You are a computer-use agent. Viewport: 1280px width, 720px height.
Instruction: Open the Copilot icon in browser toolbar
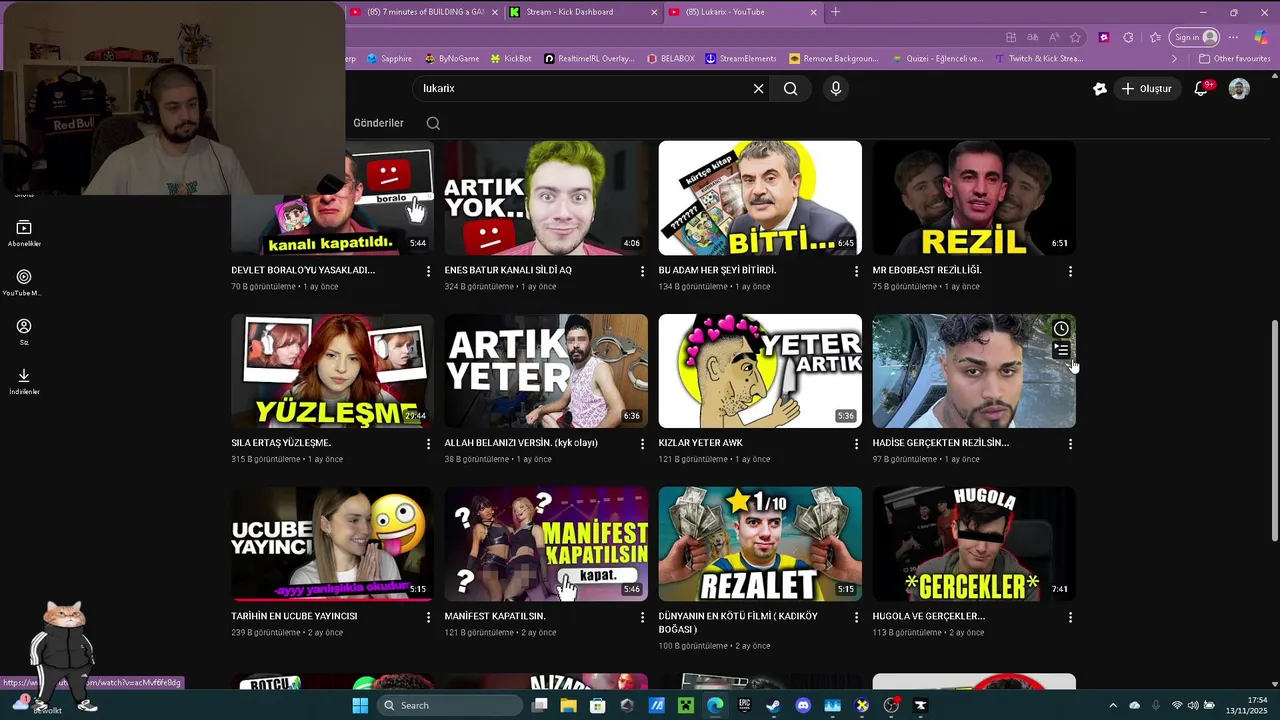pyautogui.click(x=1260, y=37)
